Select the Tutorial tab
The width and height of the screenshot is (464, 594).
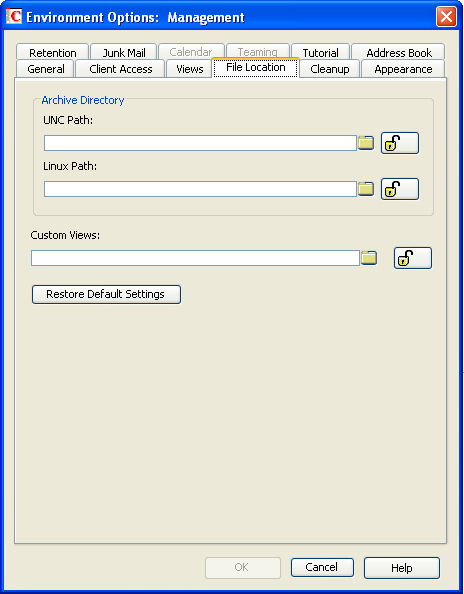[x=320, y=52]
